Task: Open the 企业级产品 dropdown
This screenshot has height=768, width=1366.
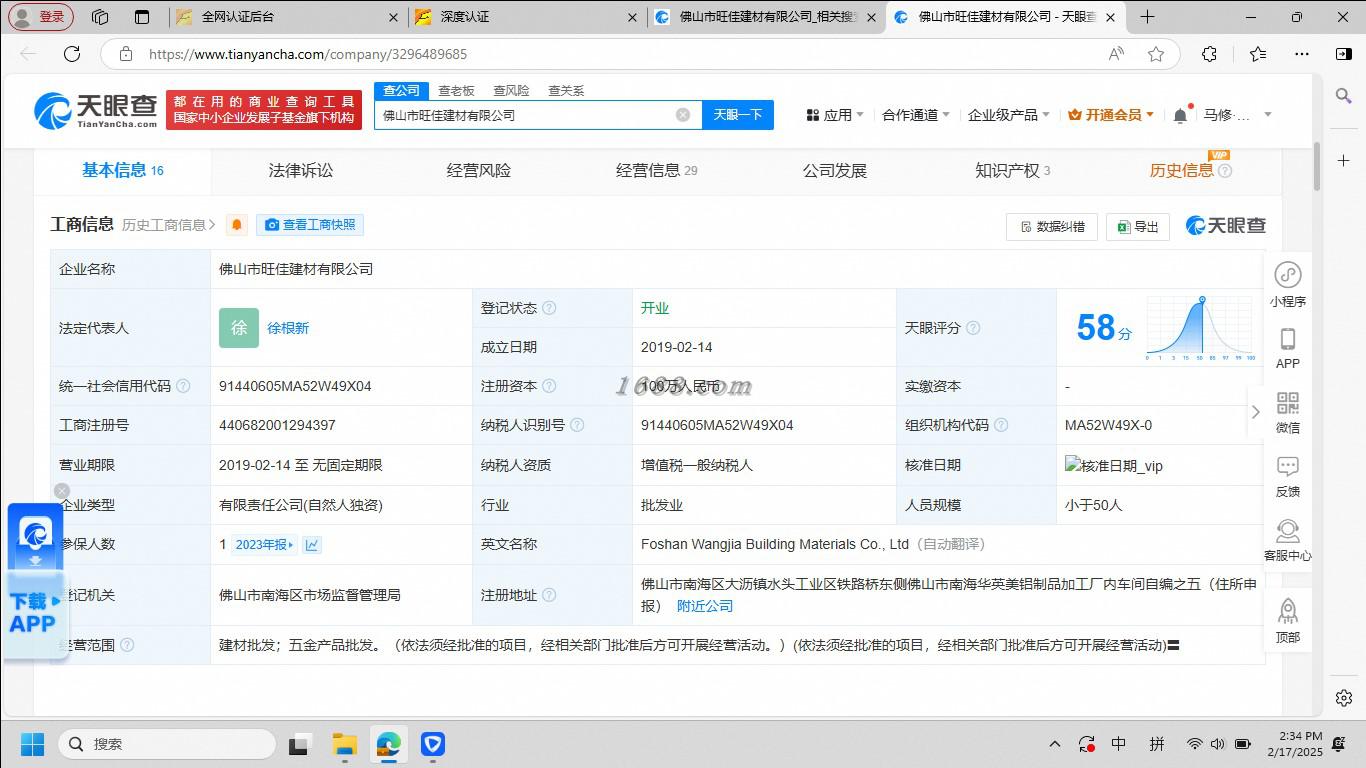Action: click(x=1009, y=115)
